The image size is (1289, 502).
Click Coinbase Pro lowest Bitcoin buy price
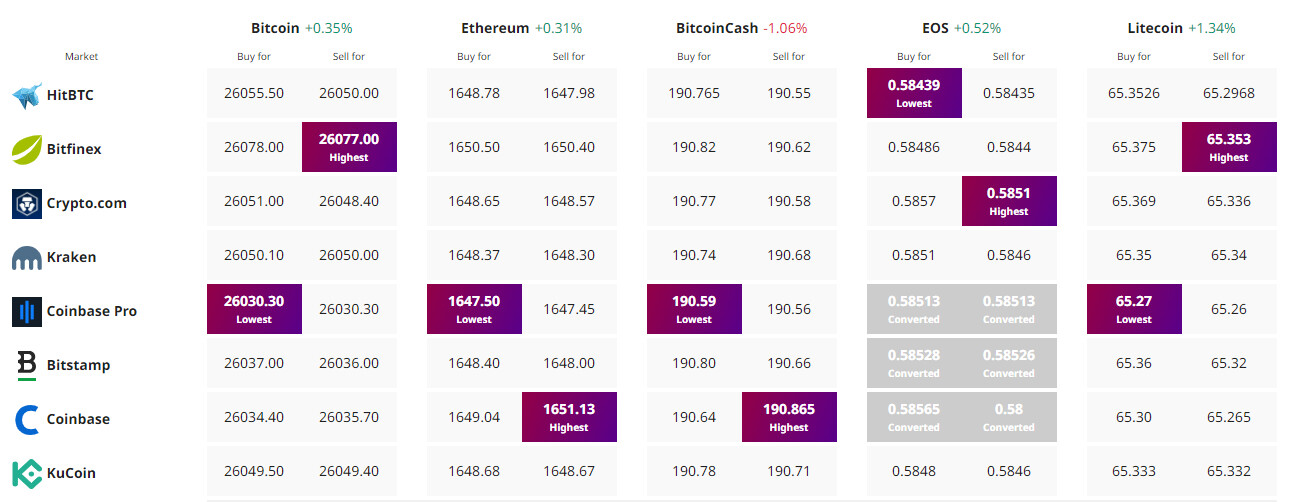254,309
